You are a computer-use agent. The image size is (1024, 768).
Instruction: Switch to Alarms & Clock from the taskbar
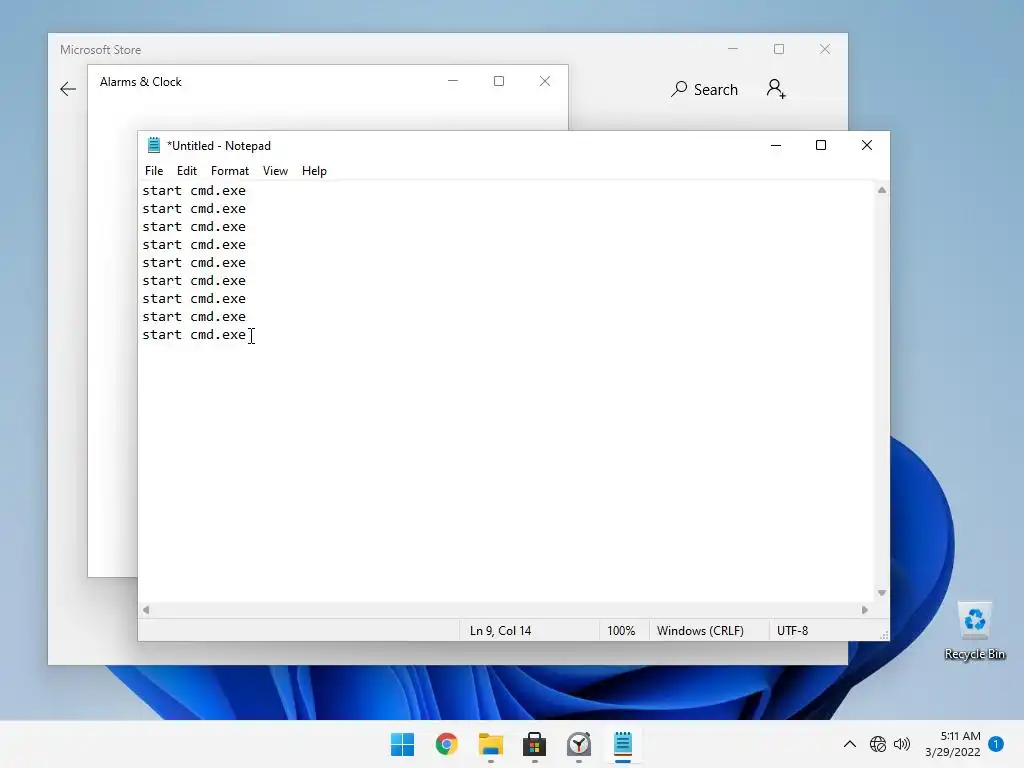[x=579, y=744]
